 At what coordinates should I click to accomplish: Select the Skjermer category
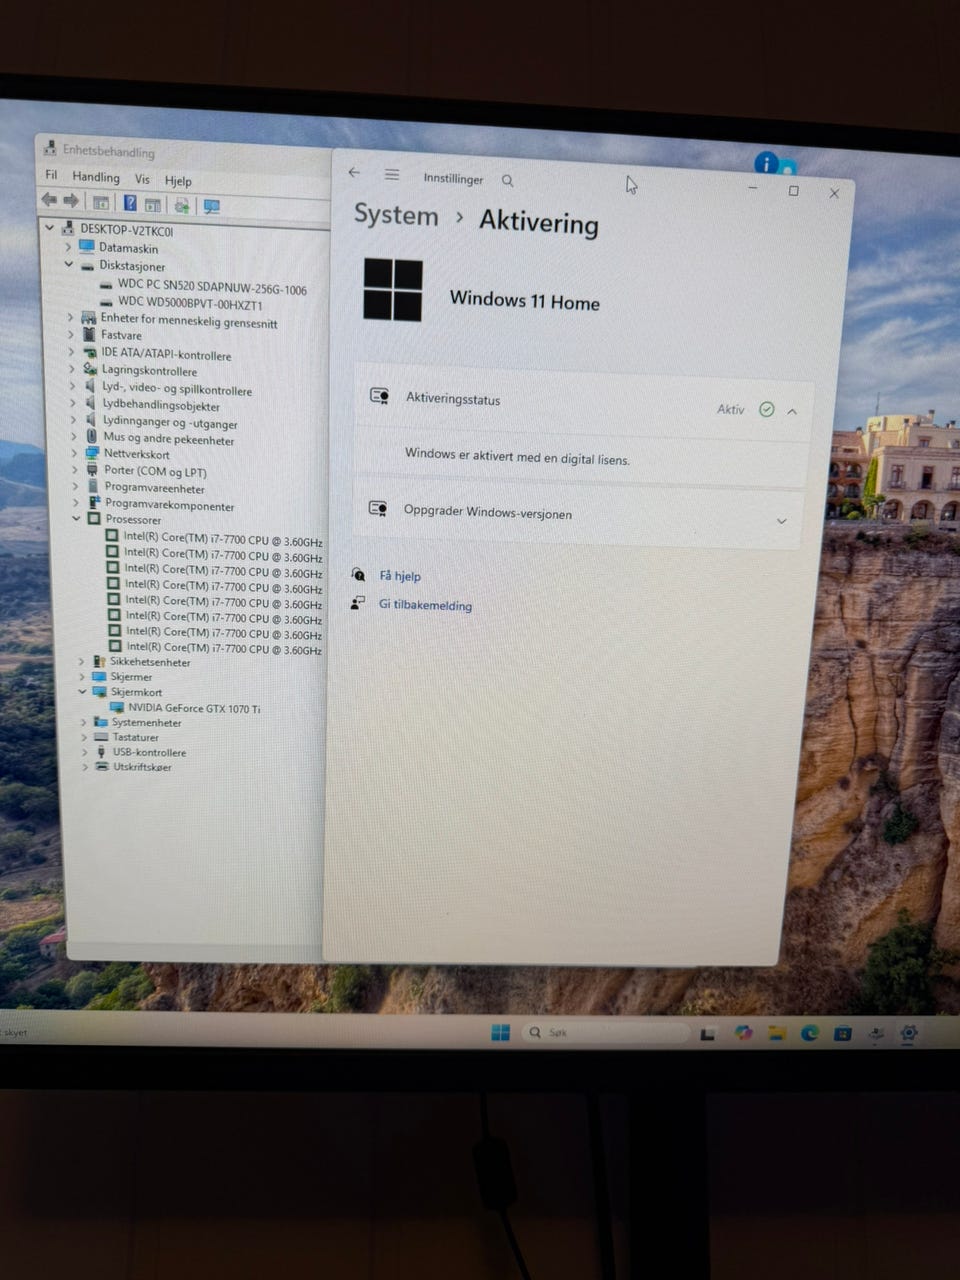tap(131, 677)
